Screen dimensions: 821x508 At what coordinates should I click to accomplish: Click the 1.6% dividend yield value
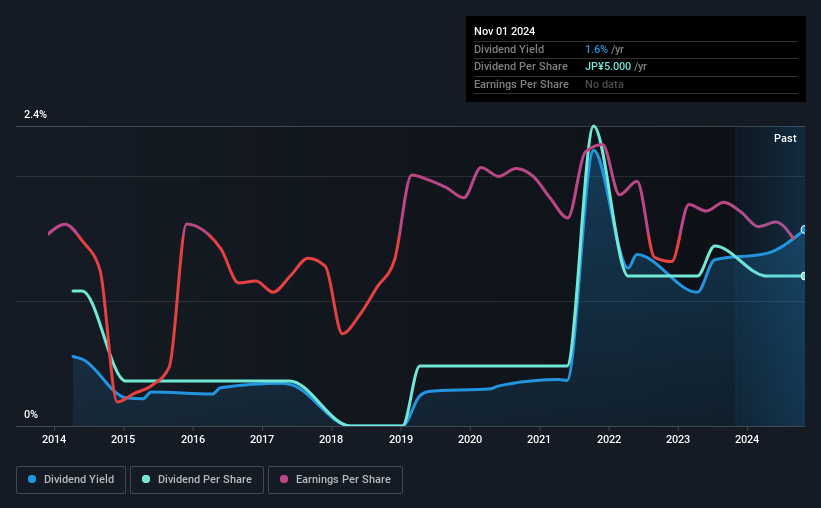(596, 49)
